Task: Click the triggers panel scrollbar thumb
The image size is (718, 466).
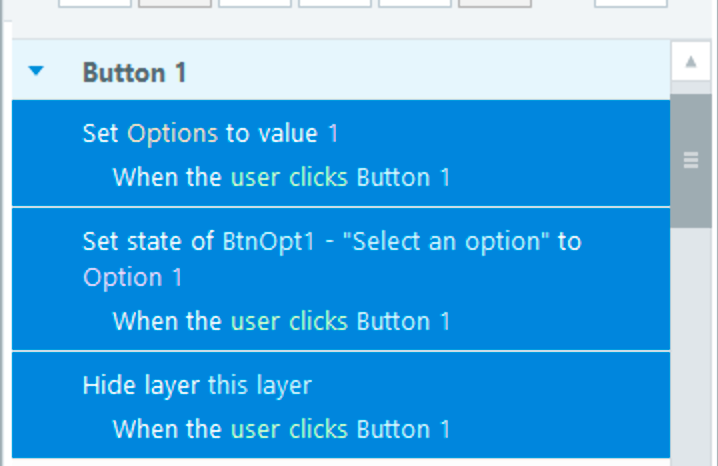Action: click(x=691, y=160)
